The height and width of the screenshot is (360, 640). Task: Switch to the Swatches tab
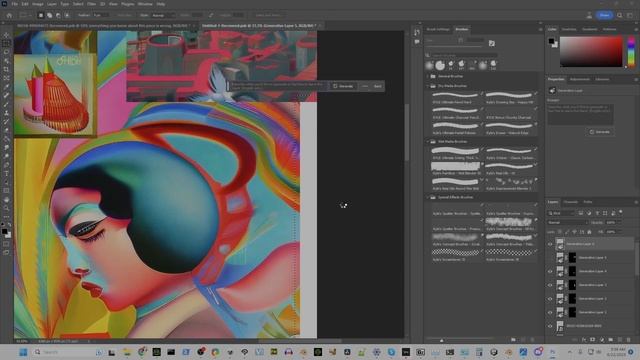click(569, 29)
